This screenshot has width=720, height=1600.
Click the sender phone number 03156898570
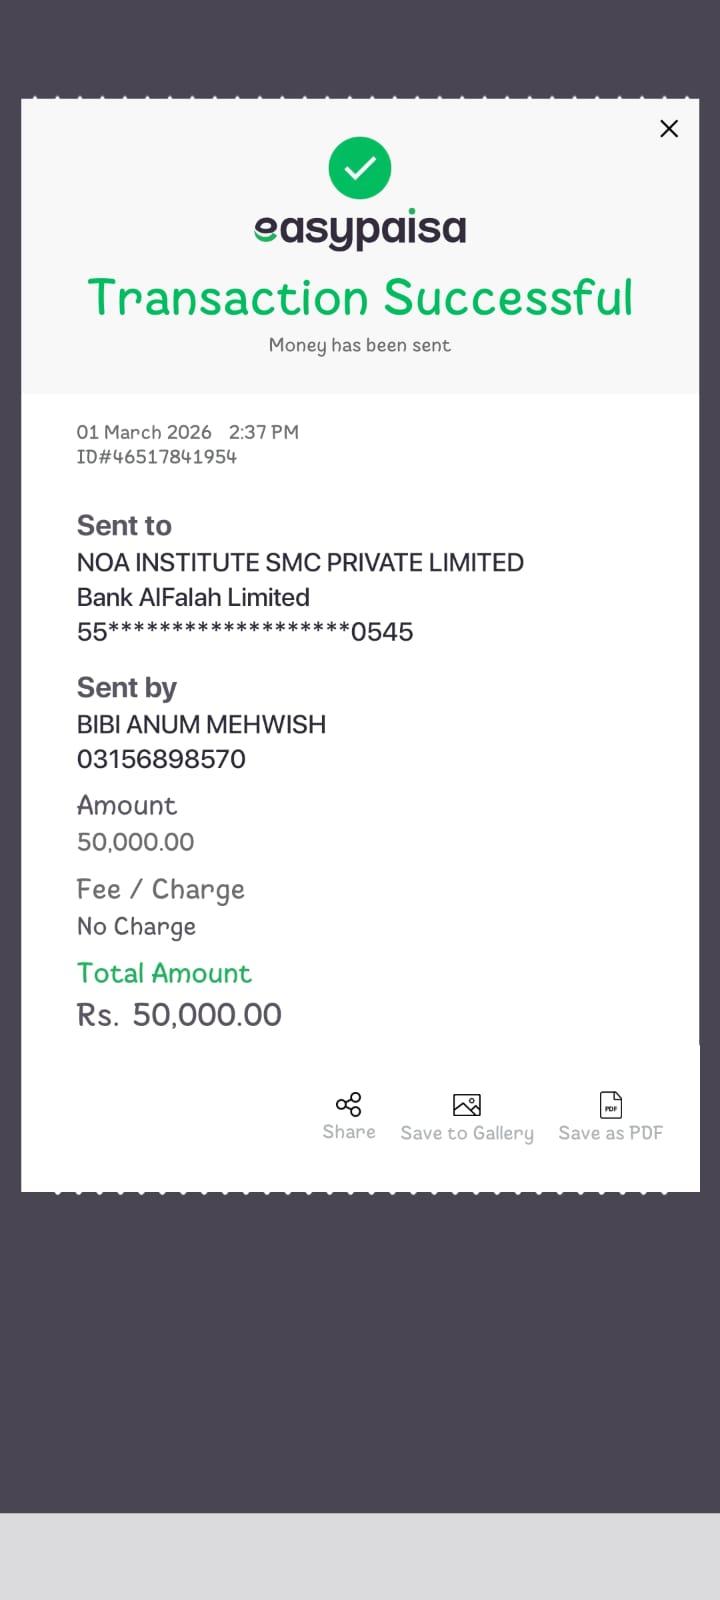coord(161,759)
